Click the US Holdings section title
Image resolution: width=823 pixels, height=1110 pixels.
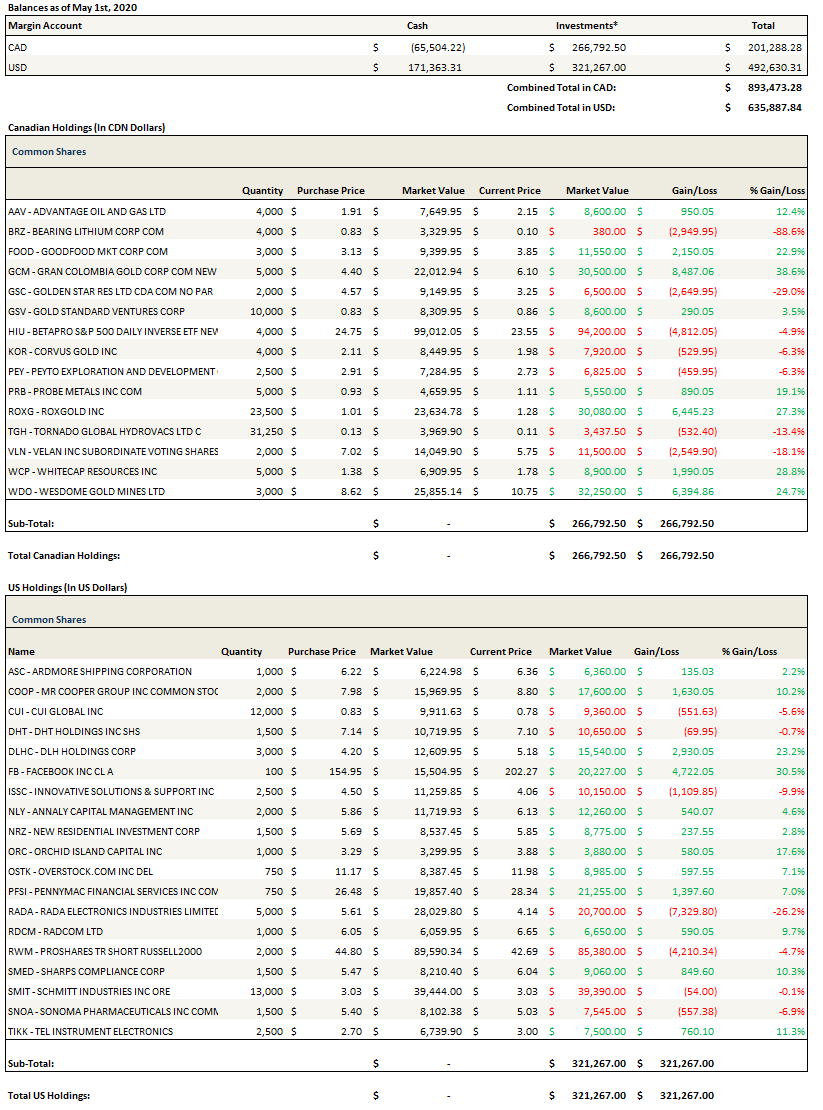pyautogui.click(x=67, y=587)
